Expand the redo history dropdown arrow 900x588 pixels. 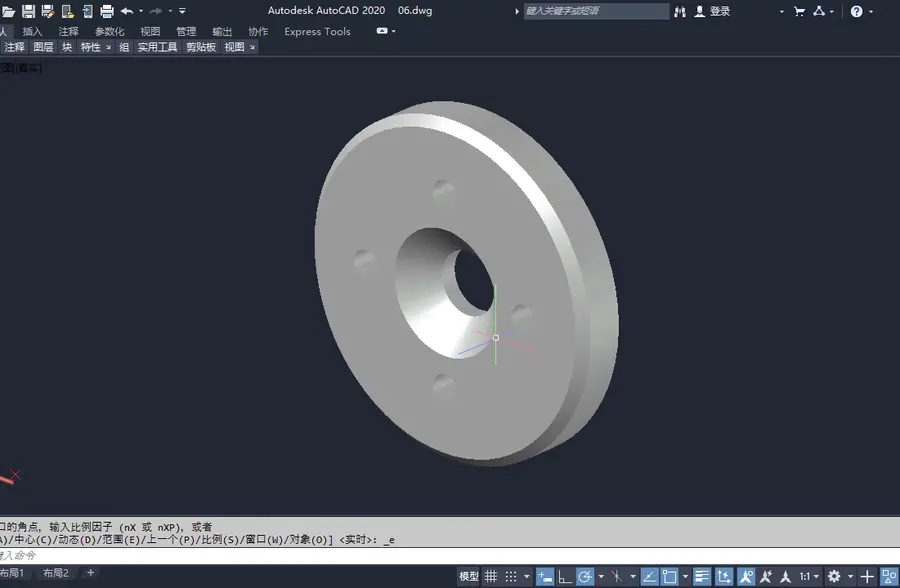170,11
